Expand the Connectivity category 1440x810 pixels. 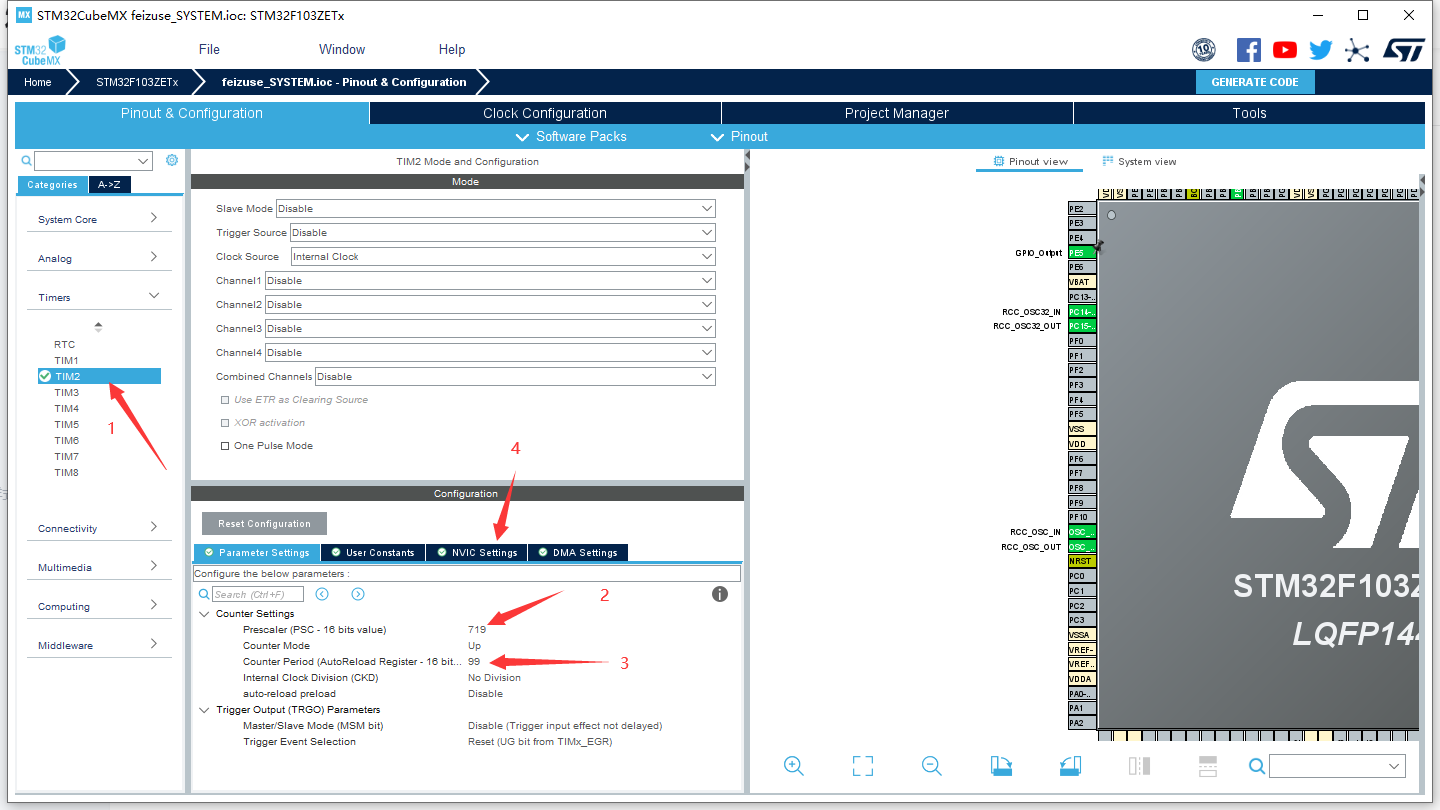click(x=98, y=528)
